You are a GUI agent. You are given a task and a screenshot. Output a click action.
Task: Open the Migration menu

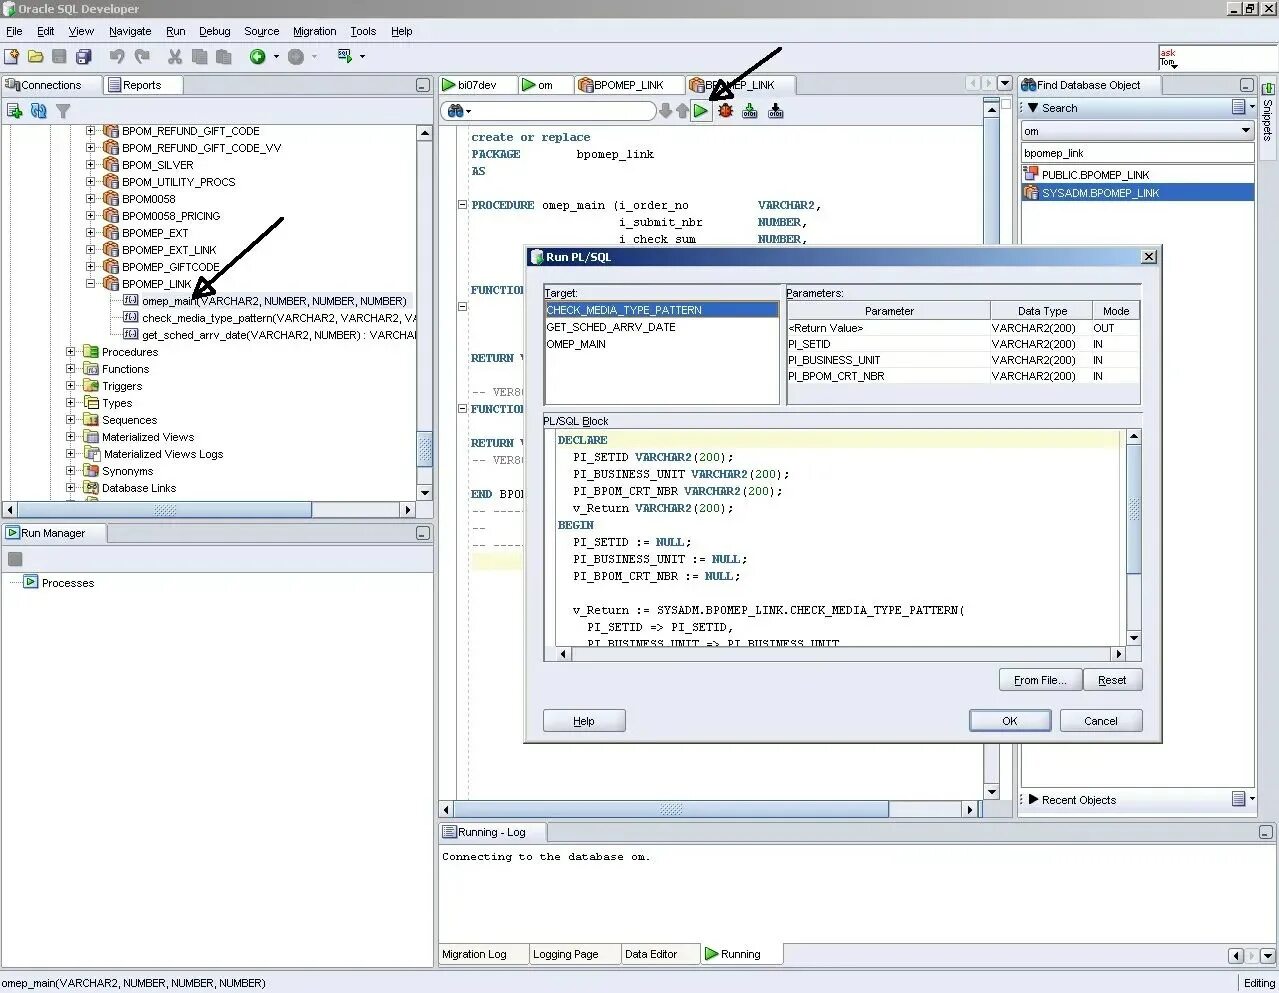[314, 31]
